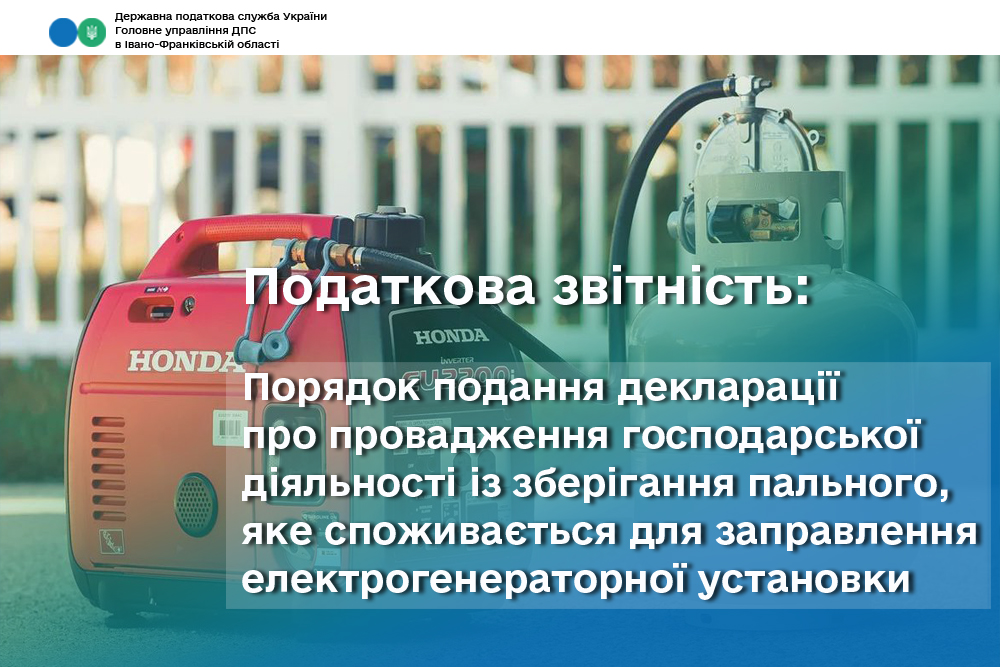Select the text 'в Івано-Франківській області'

click(197, 45)
